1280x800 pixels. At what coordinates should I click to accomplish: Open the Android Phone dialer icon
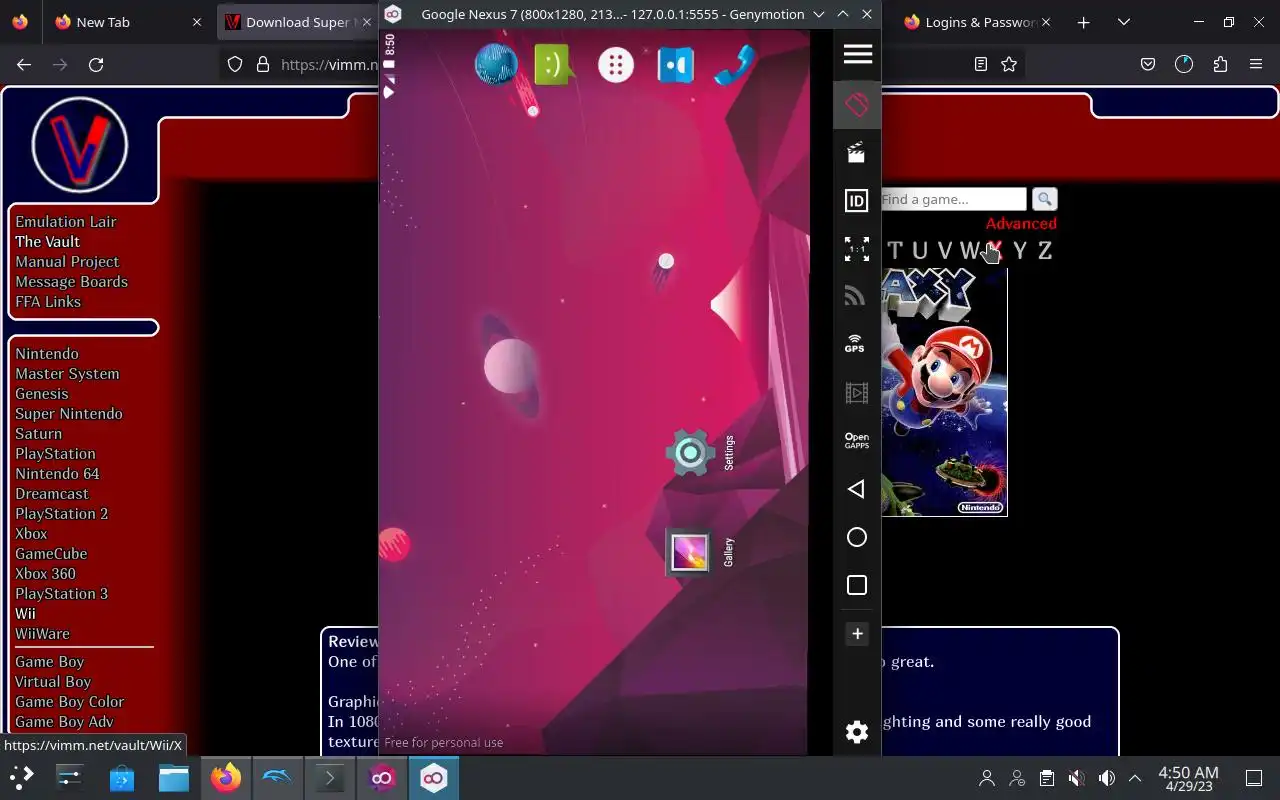[x=734, y=66]
